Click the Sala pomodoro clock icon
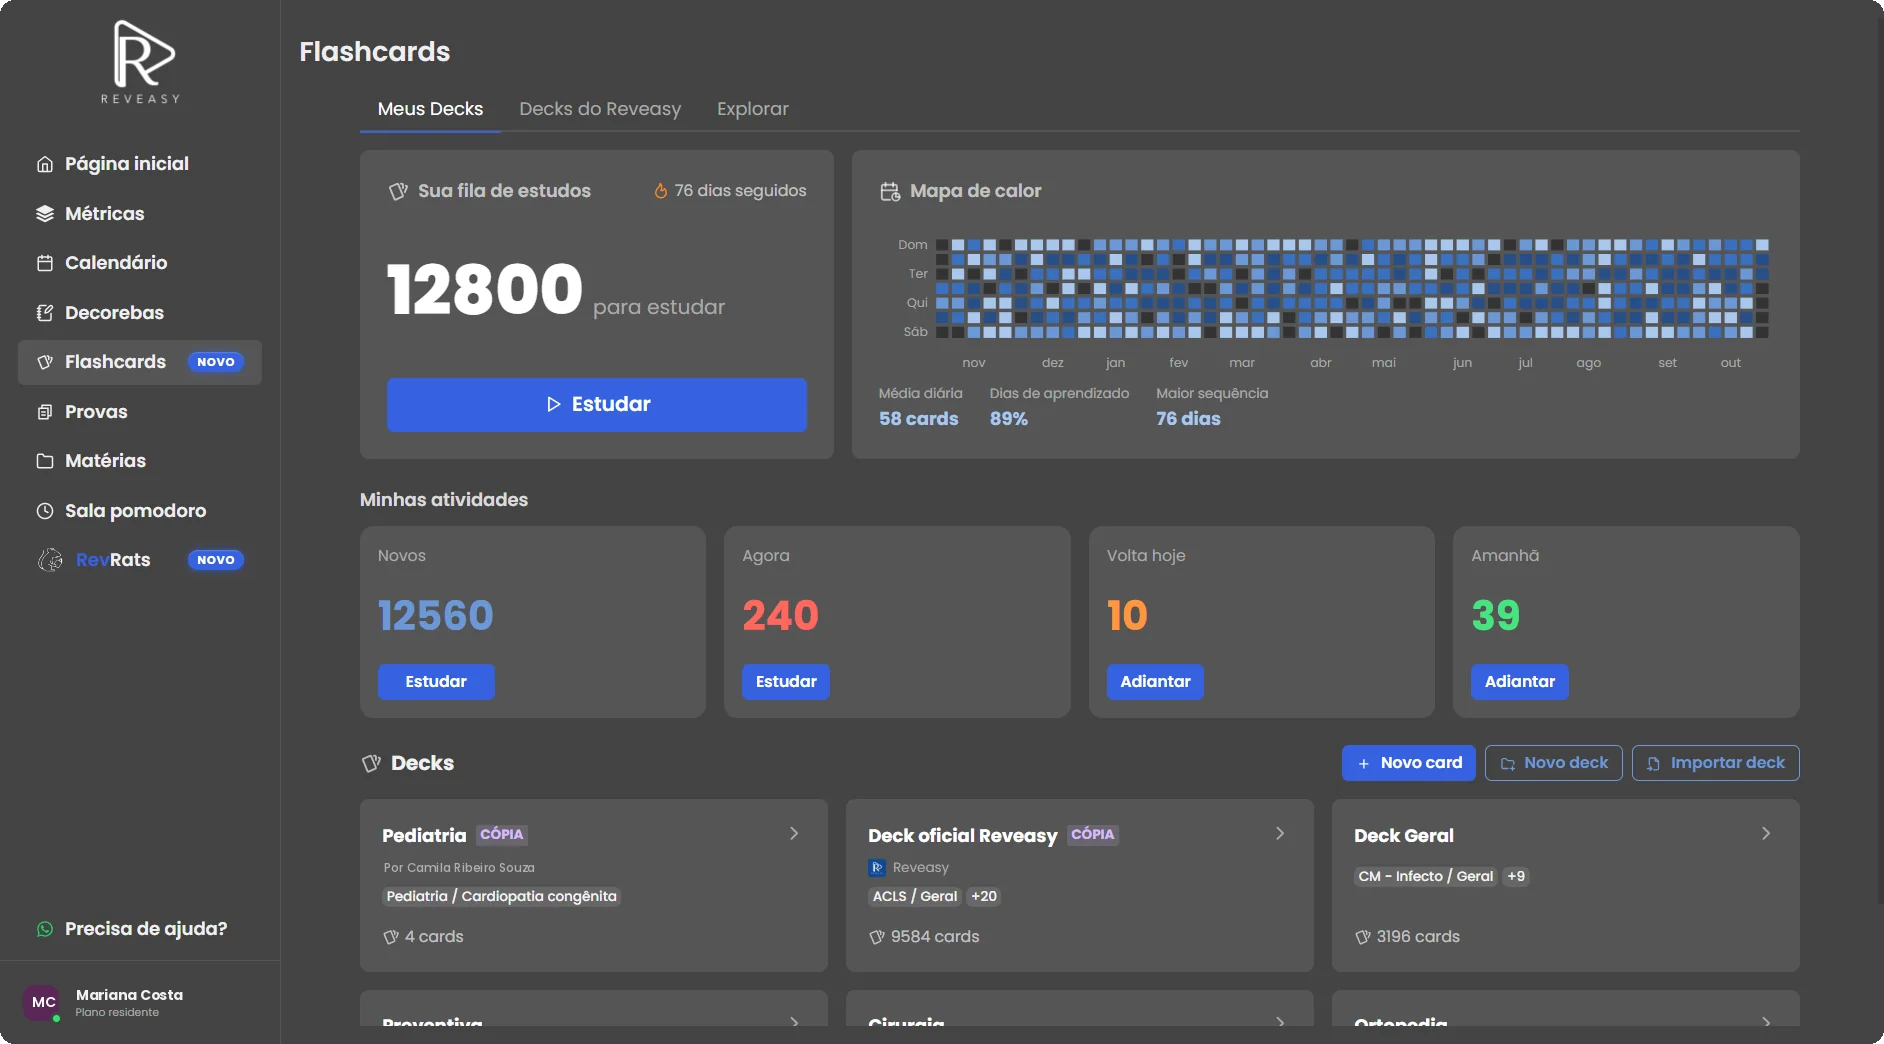The image size is (1884, 1044). tap(45, 511)
